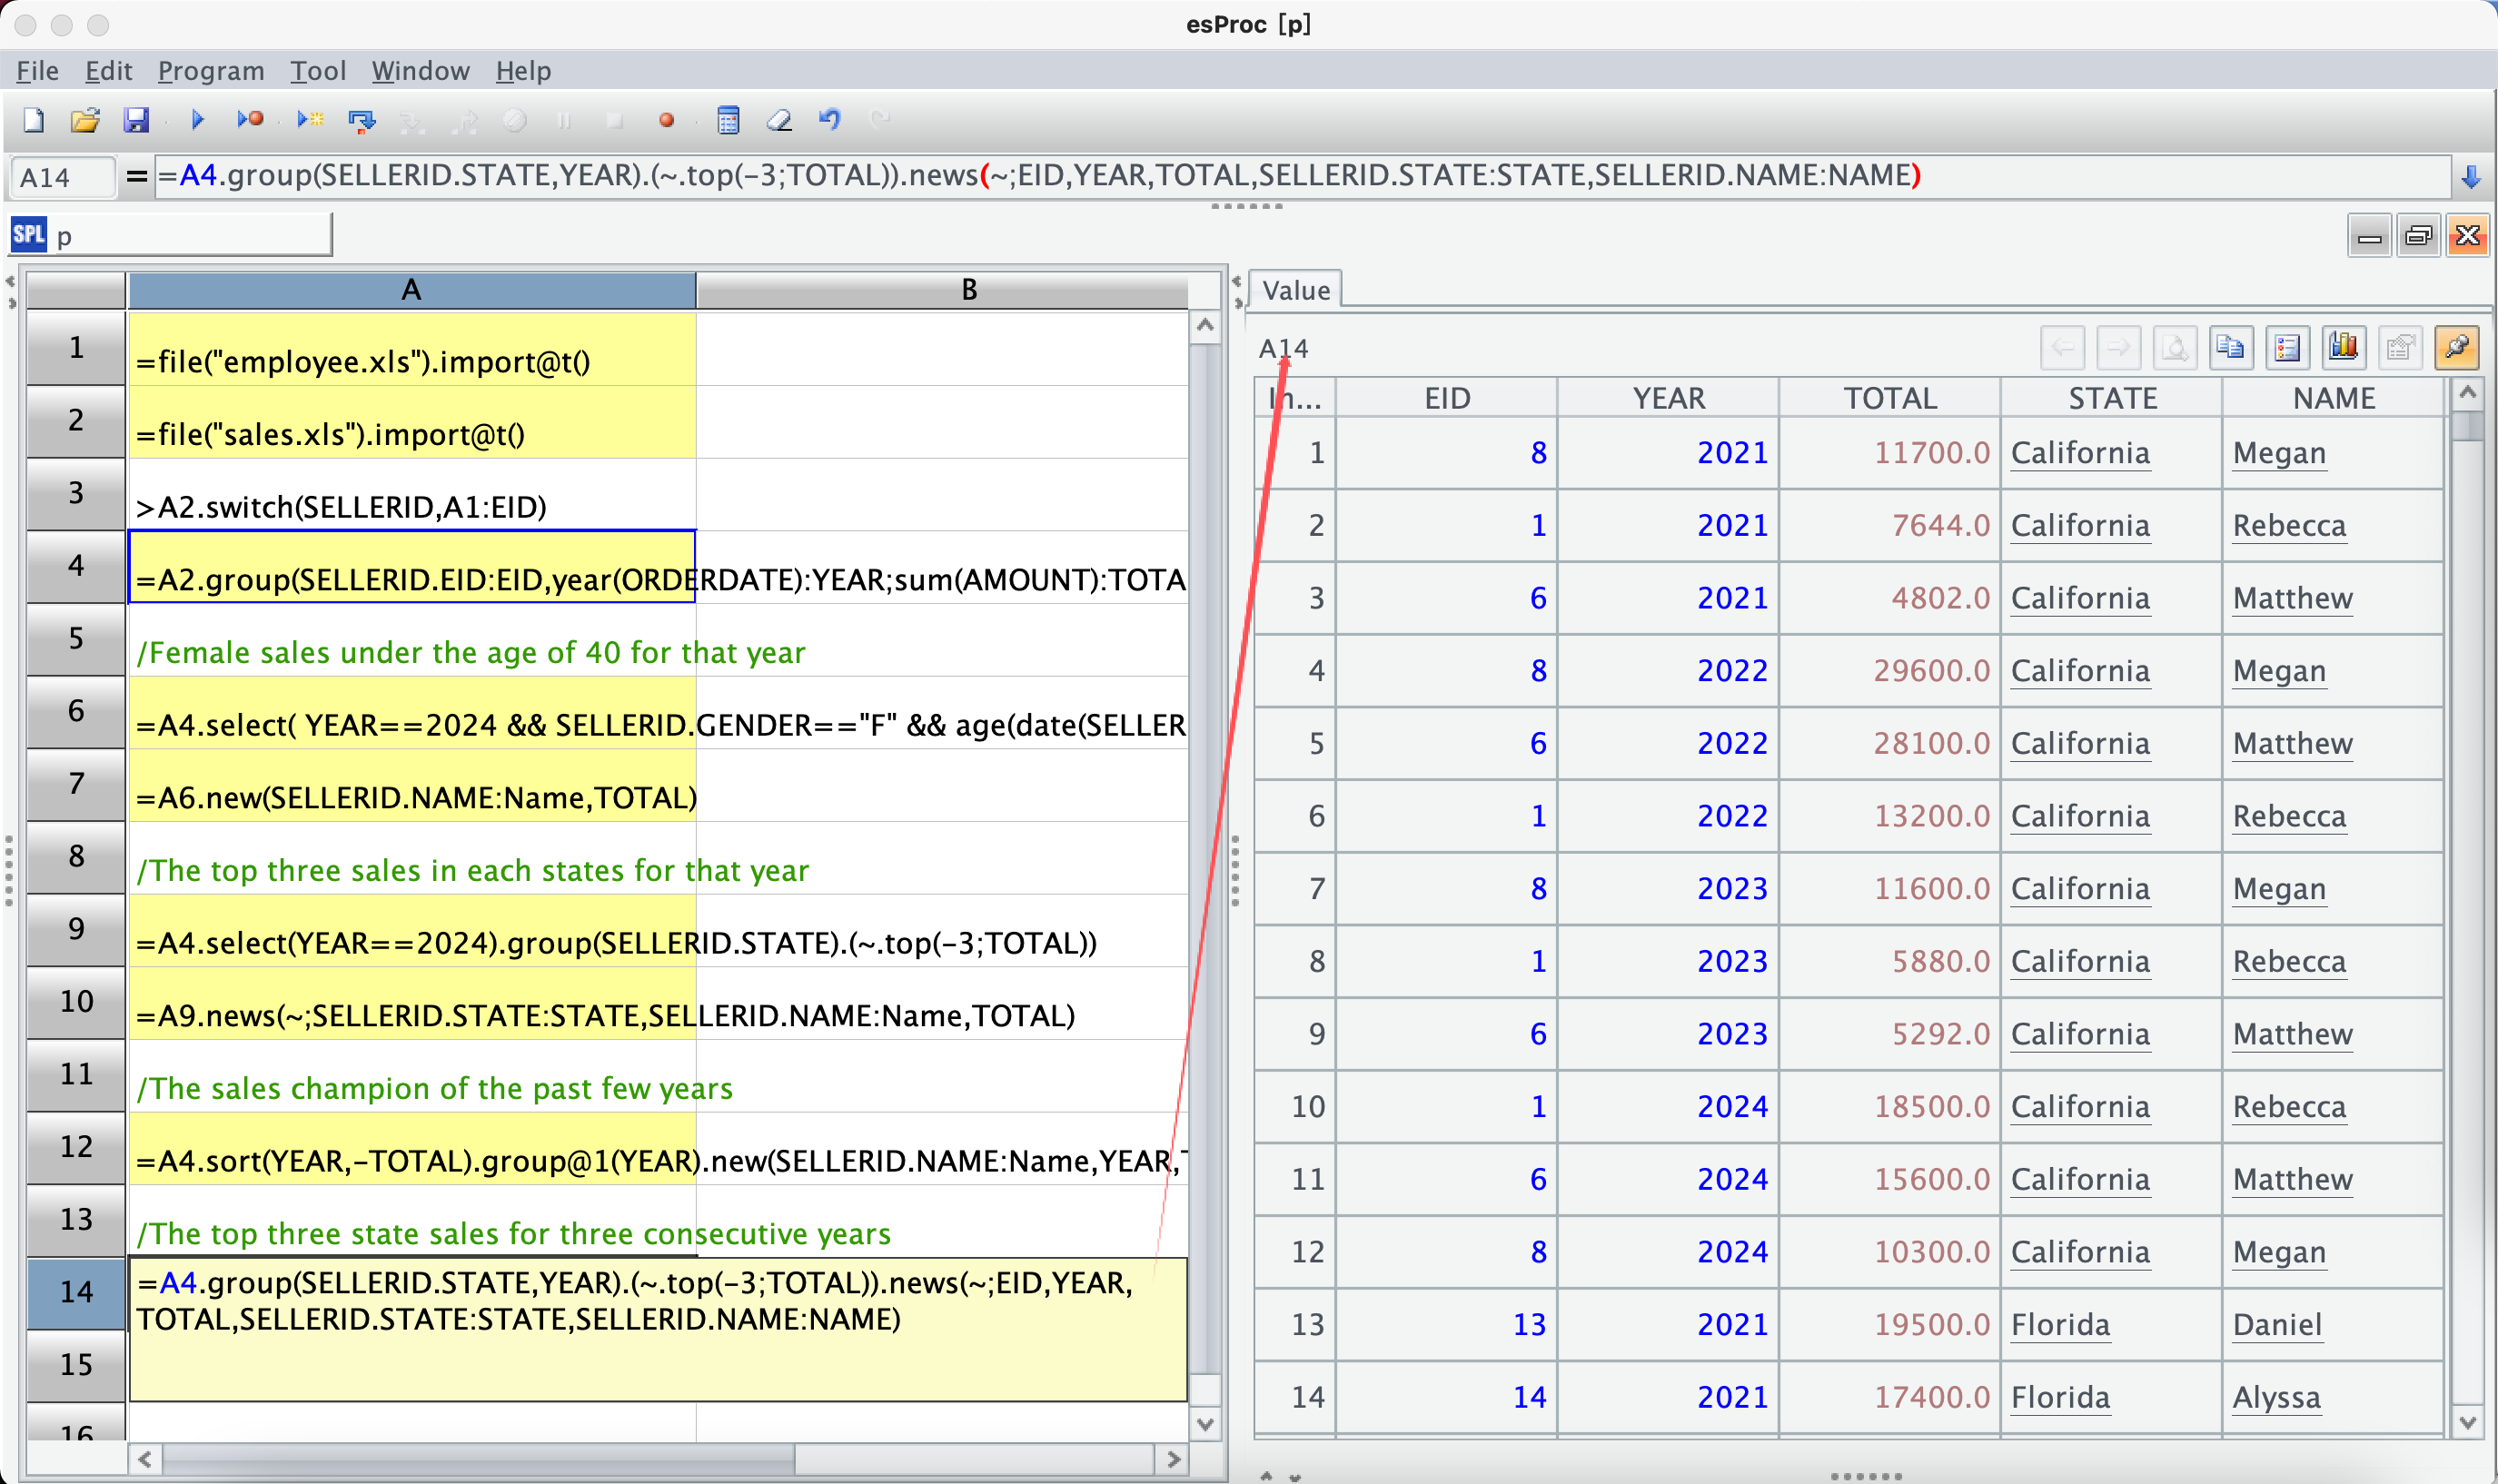Click the eraser clear icon
The width and height of the screenshot is (2498, 1484).
coord(779,120)
